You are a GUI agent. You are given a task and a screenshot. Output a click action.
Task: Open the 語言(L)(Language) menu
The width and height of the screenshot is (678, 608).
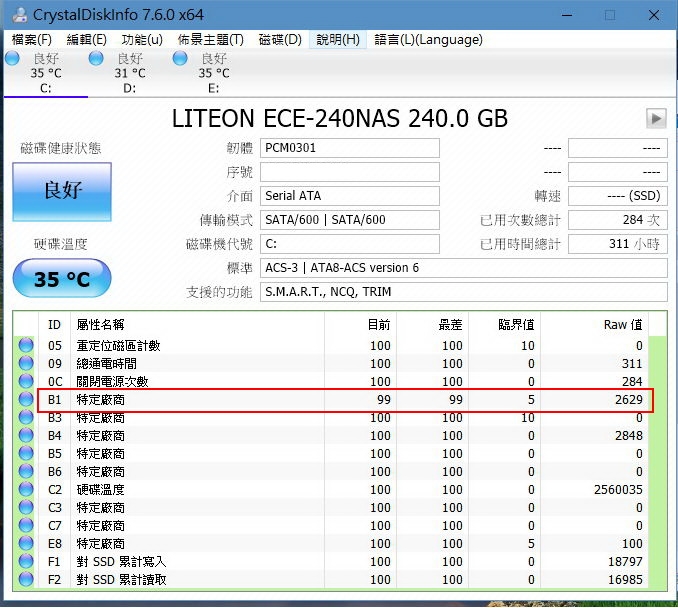point(428,40)
